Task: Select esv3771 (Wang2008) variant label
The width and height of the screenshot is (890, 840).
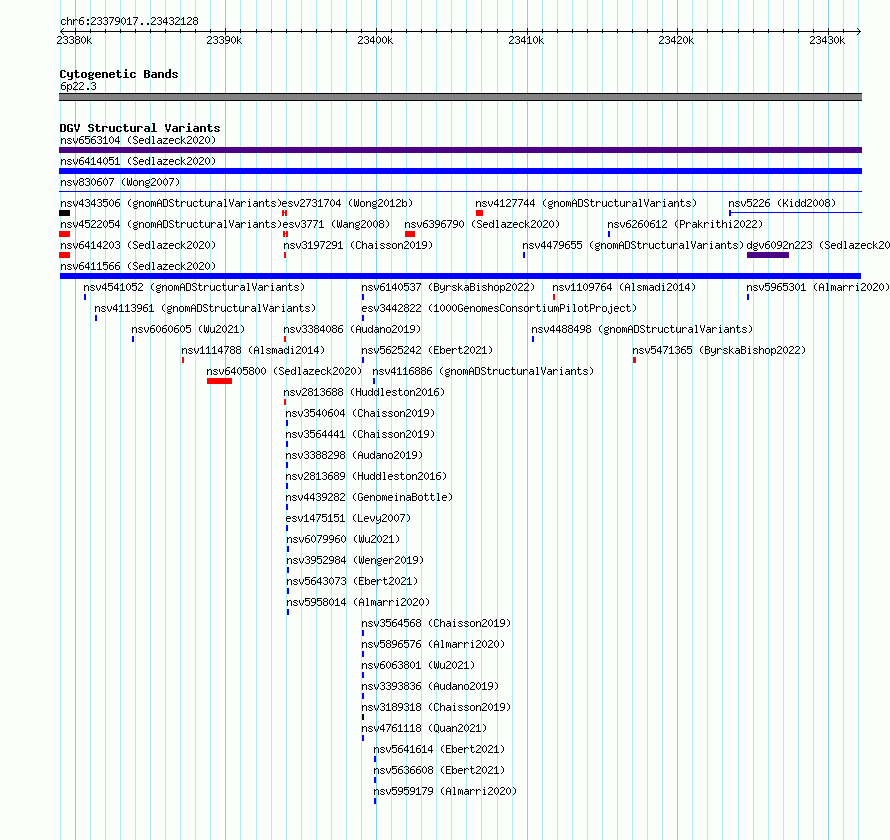Action: [x=336, y=224]
